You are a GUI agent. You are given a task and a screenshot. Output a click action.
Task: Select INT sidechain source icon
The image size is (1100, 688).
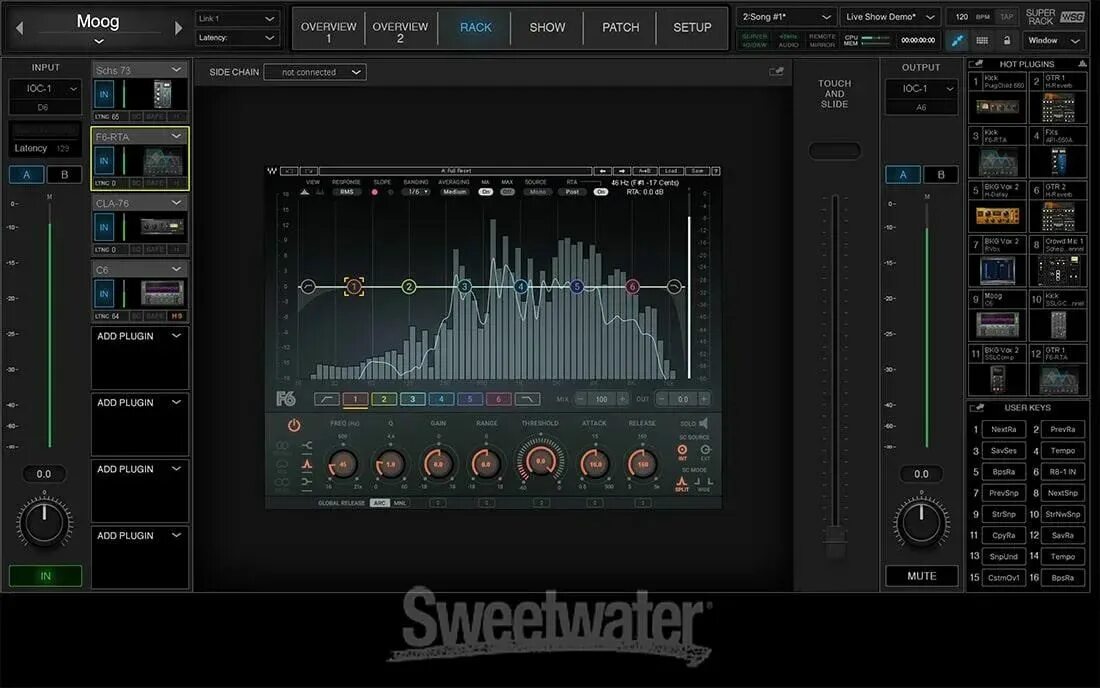[682, 450]
